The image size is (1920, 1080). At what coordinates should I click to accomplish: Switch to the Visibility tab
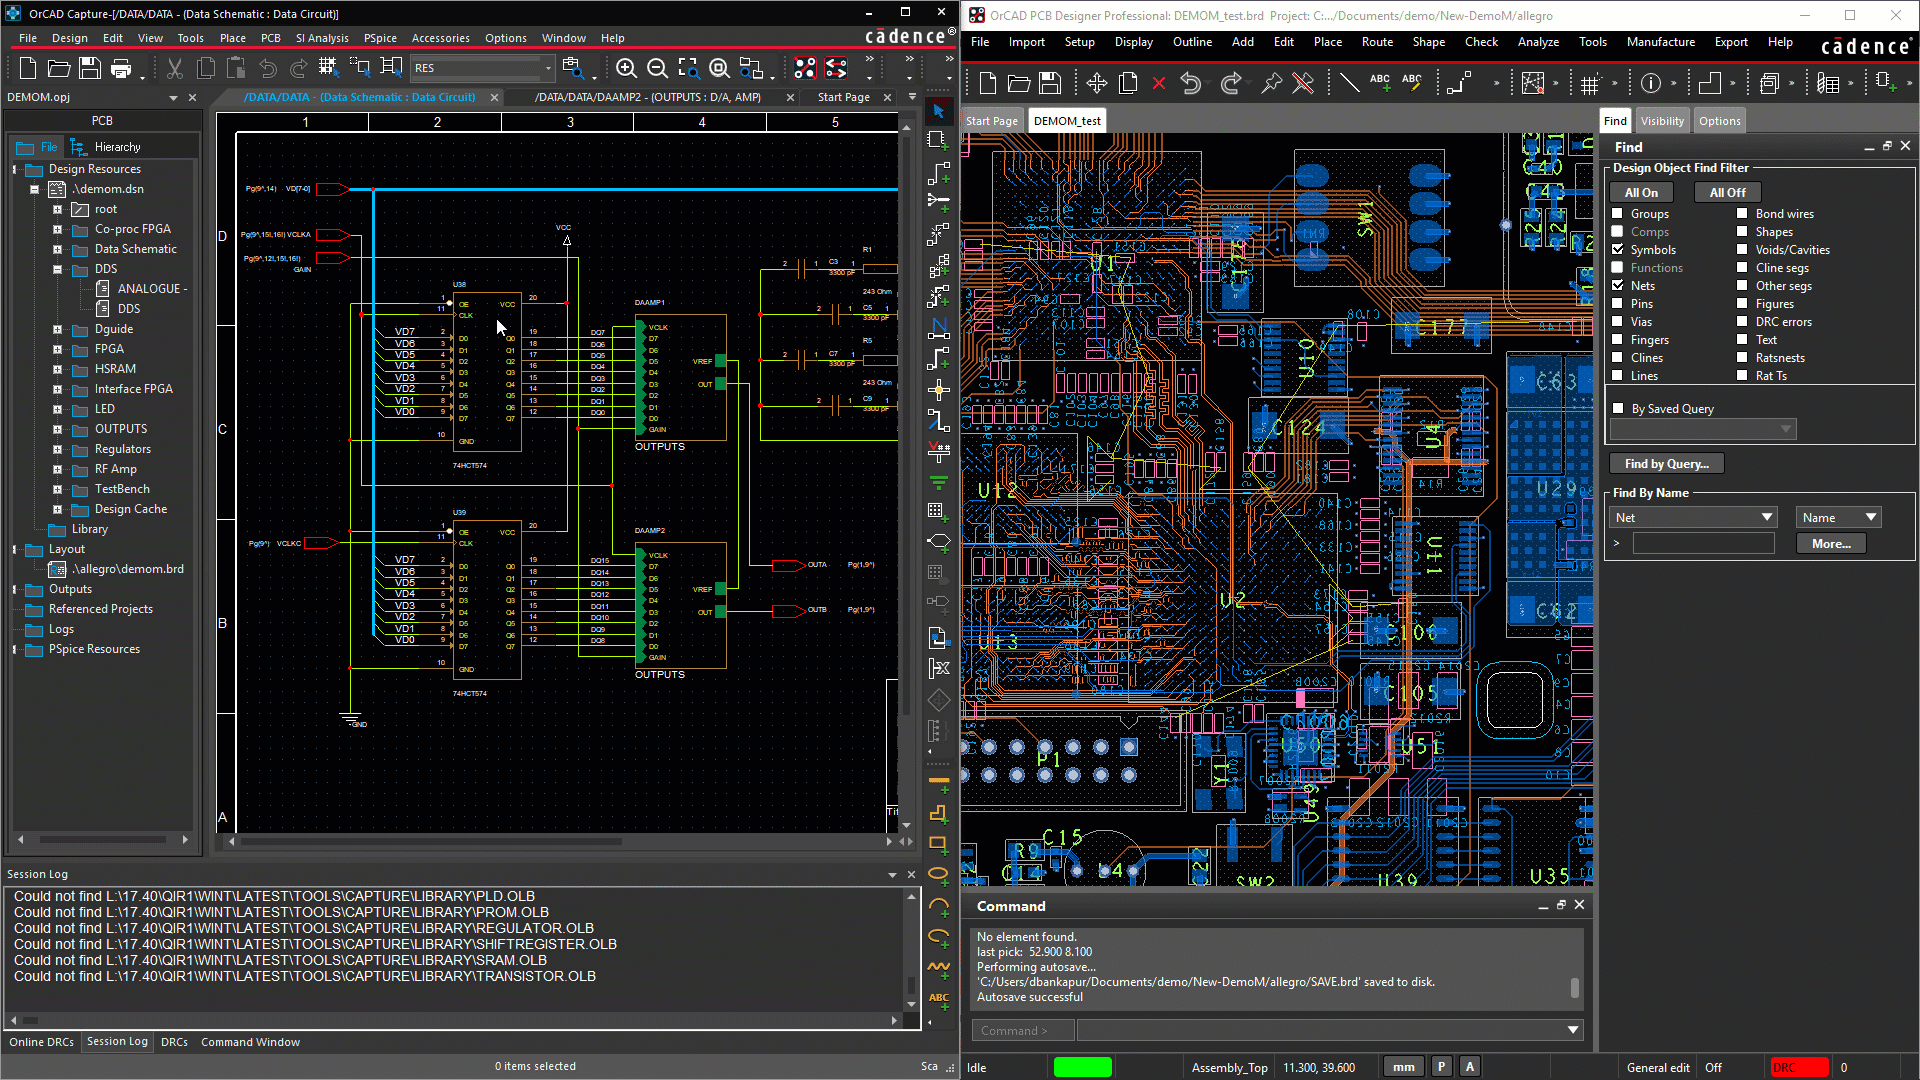[x=1662, y=121]
